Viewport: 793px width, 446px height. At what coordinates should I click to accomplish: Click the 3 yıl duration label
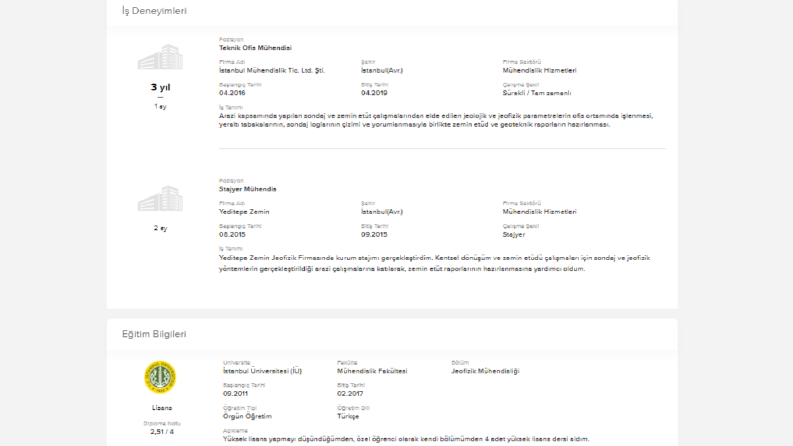tap(160, 87)
